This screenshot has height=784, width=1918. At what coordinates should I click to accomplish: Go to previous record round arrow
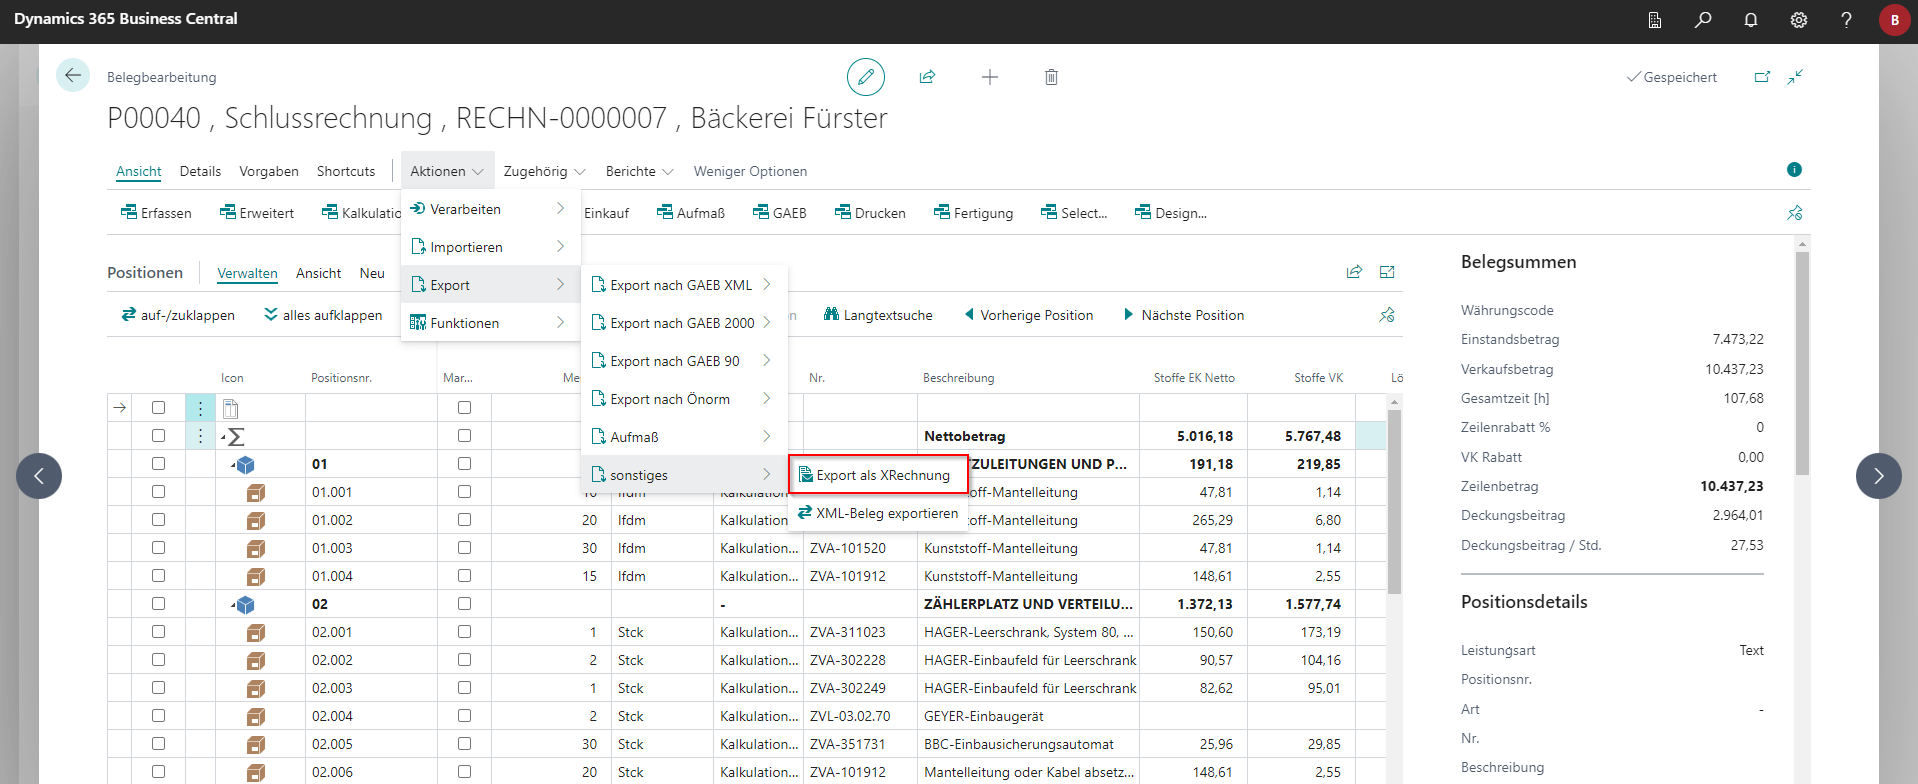click(39, 476)
